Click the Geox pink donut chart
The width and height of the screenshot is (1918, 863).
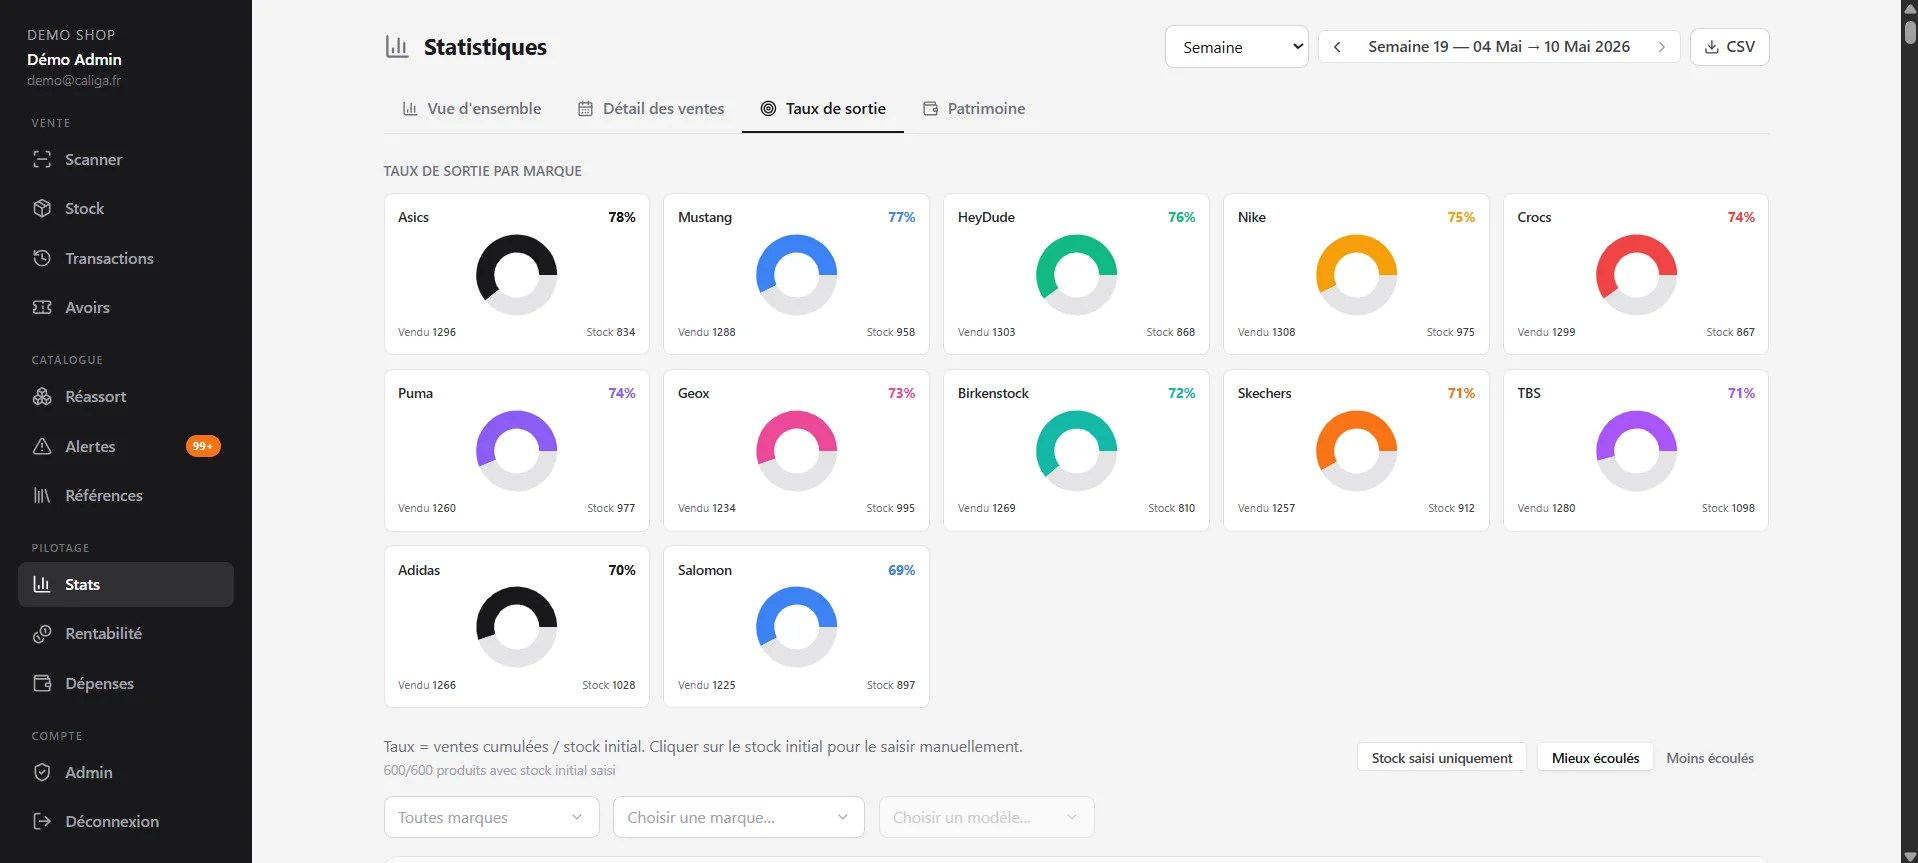coord(797,451)
